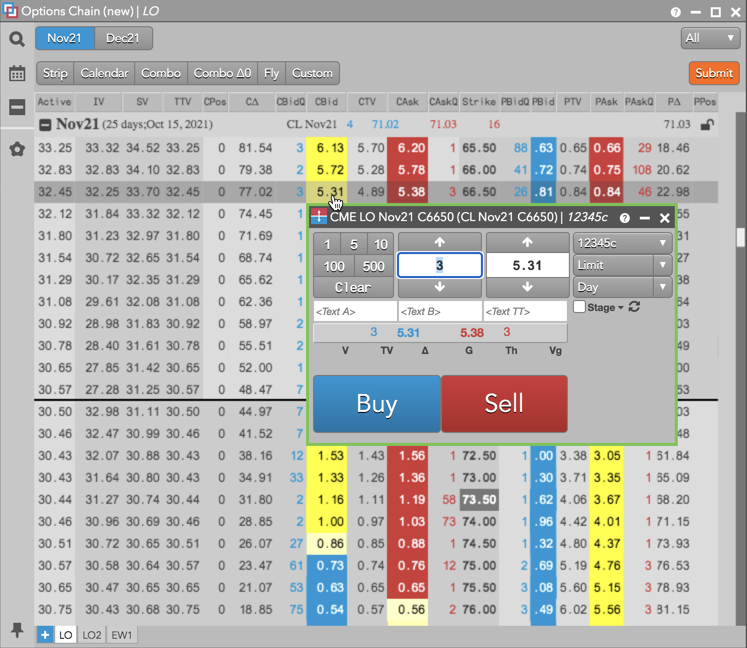Click the settings gear icon in sidebar
This screenshot has width=747, height=648.
click(17, 149)
